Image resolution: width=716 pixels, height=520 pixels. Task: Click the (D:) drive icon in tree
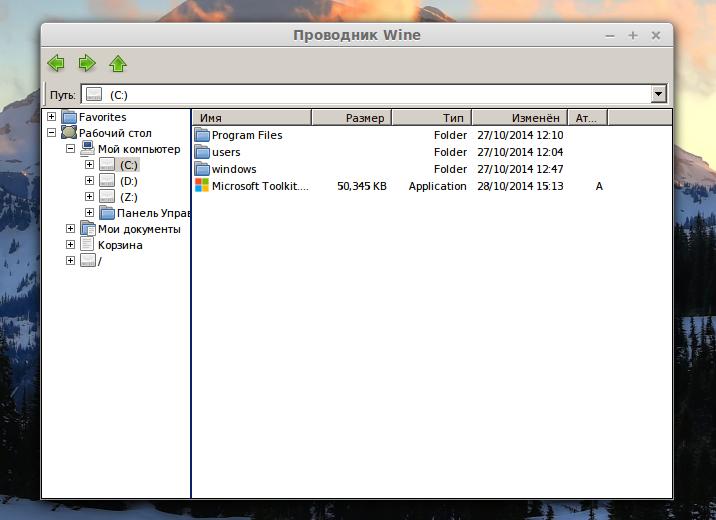(107, 180)
